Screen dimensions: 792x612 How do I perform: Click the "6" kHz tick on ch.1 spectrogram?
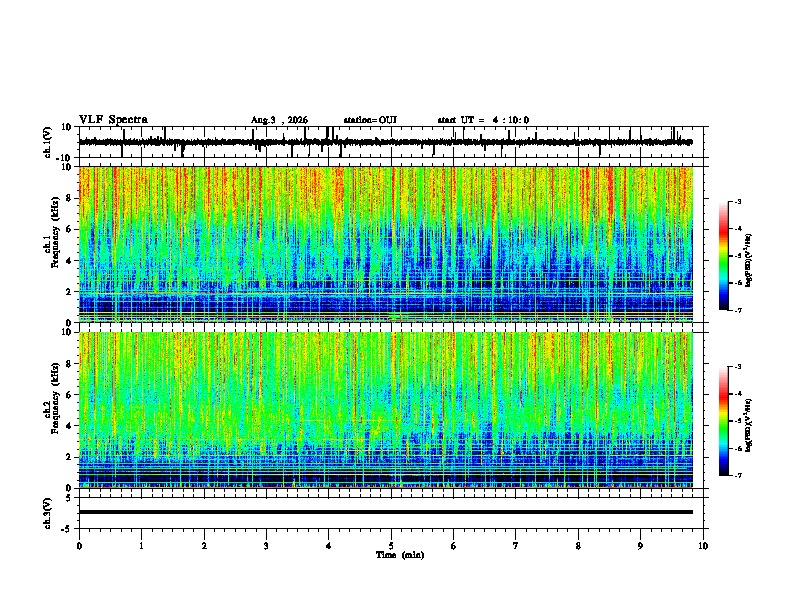[x=69, y=229]
